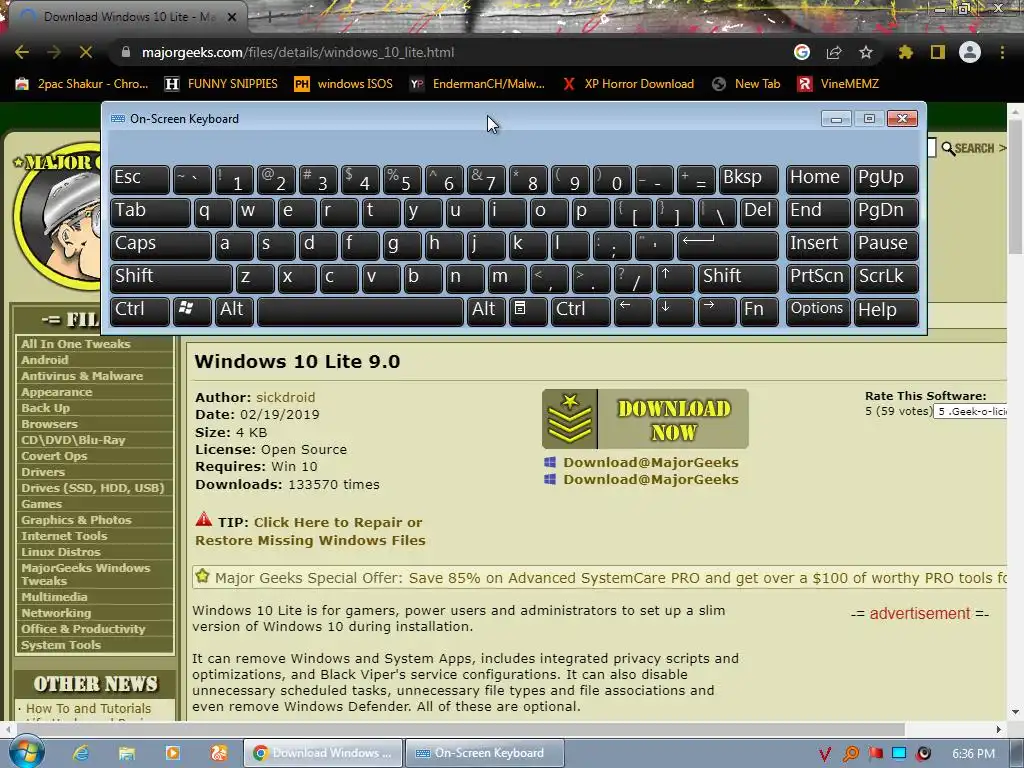1024x768 pixels.
Task: Click the Esc key
Action: coord(140,179)
